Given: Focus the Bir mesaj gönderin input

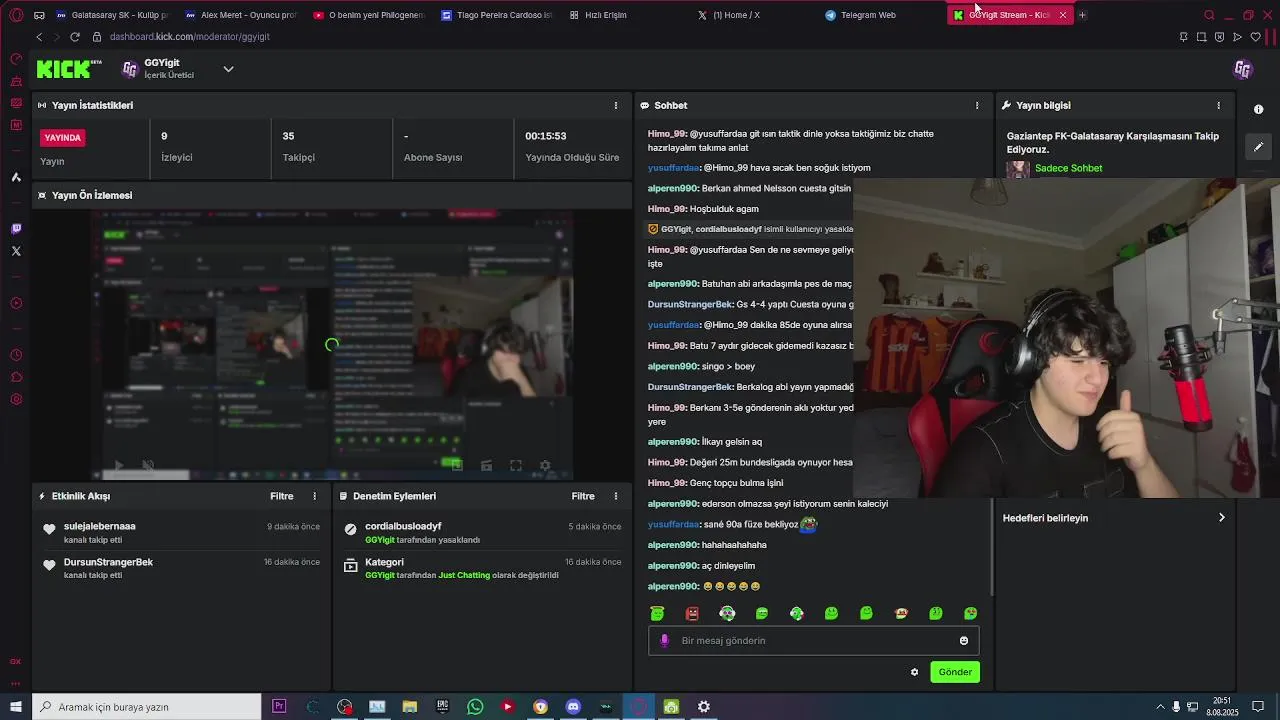Looking at the screenshot, I should [813, 641].
